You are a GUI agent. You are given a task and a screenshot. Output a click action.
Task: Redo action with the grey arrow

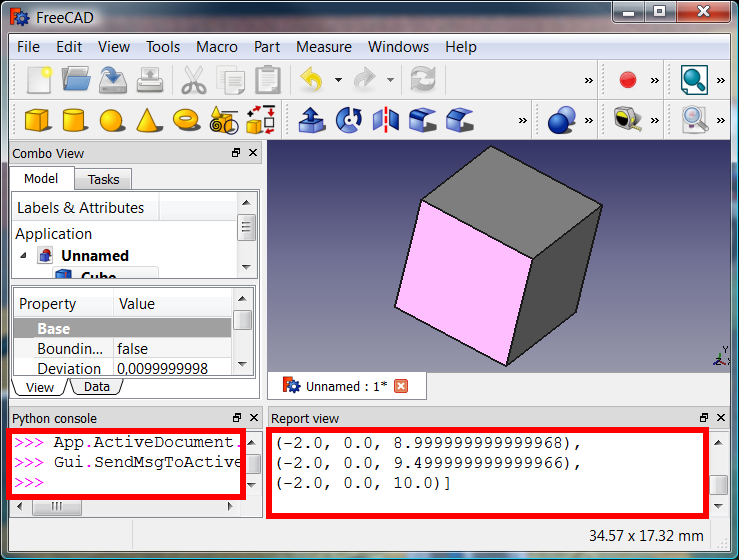pos(364,79)
